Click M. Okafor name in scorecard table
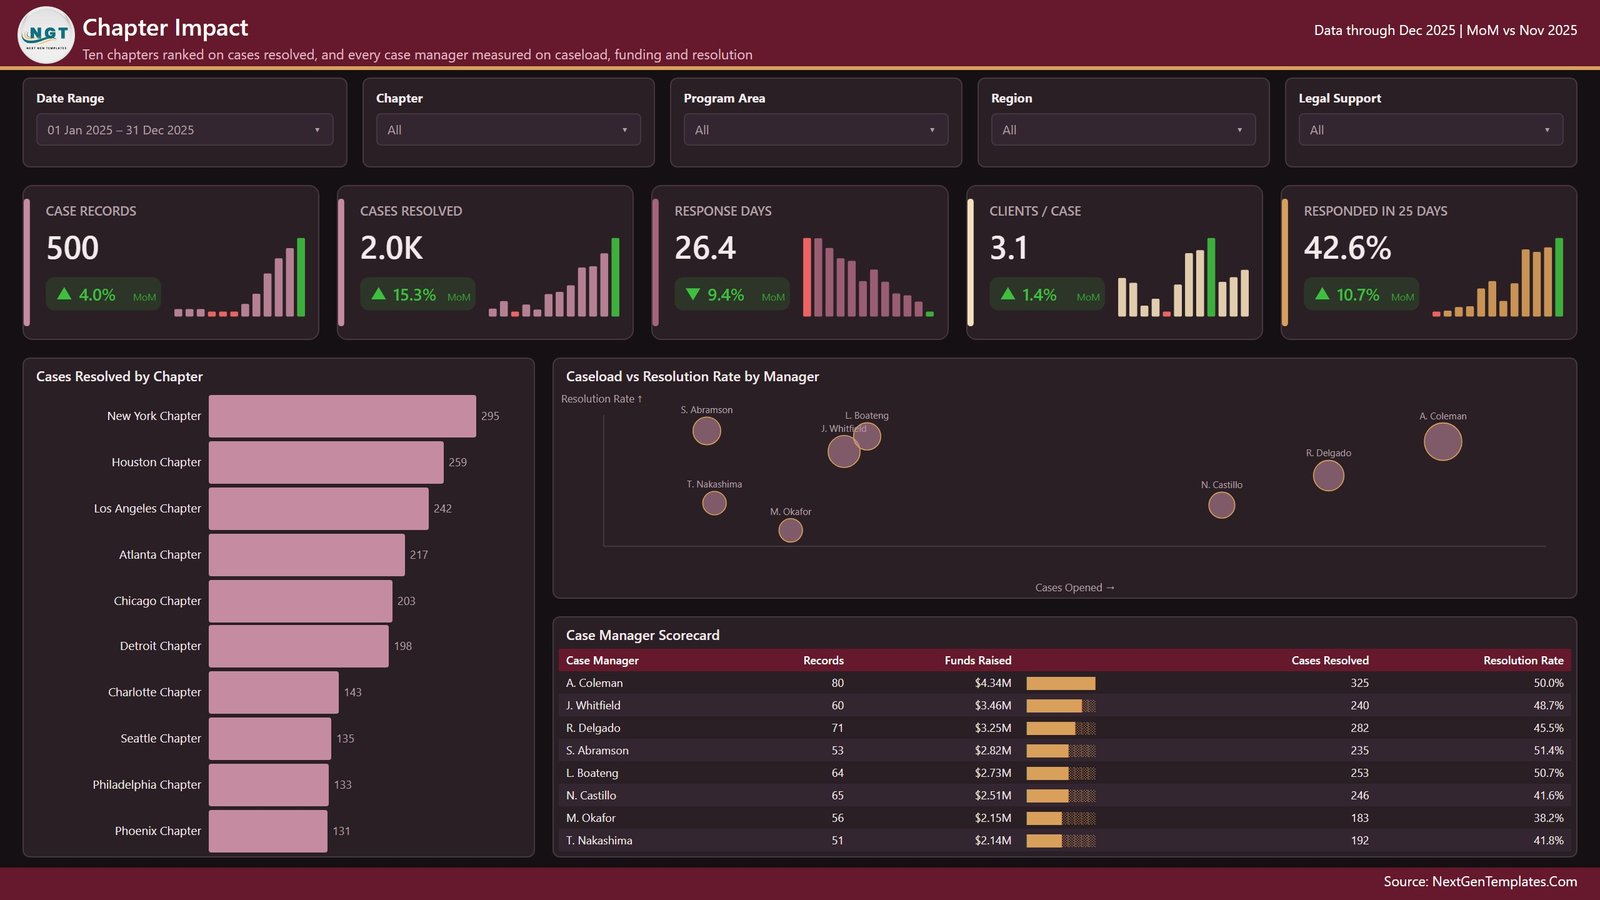Image resolution: width=1600 pixels, height=900 pixels. pos(591,818)
